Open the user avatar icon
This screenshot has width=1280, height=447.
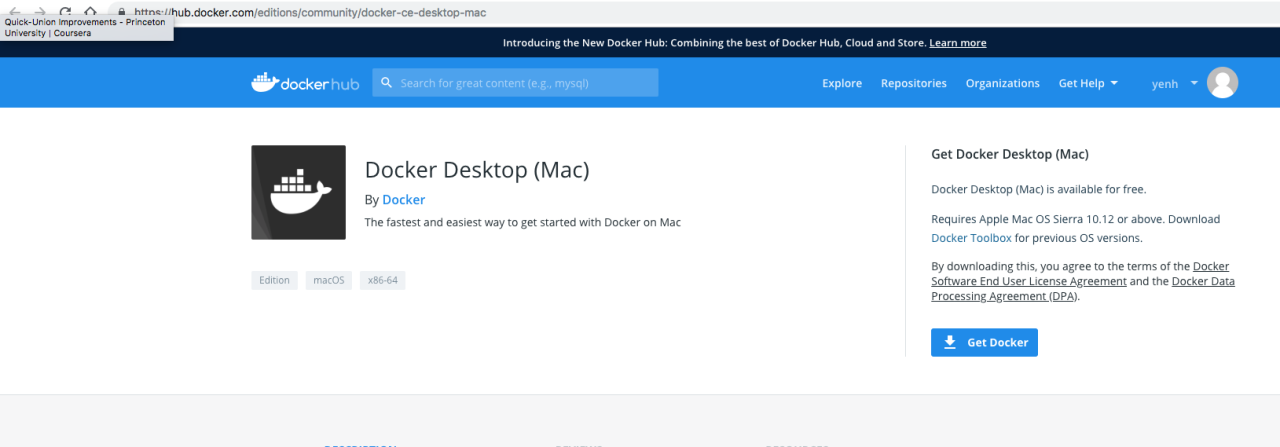(x=1222, y=83)
